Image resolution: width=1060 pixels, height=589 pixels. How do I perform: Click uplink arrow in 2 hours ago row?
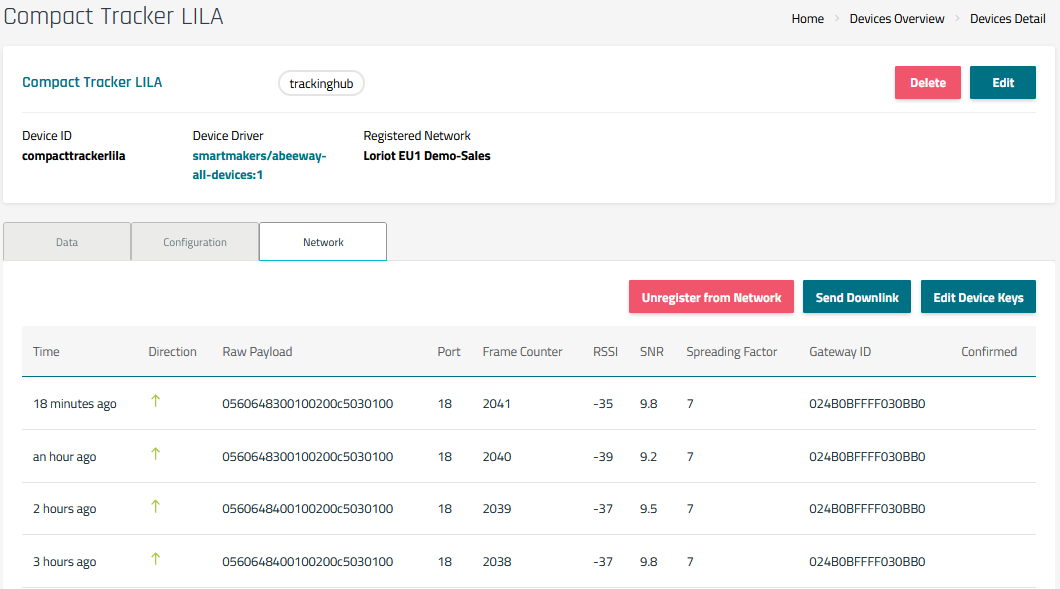pyautogui.click(x=155, y=507)
